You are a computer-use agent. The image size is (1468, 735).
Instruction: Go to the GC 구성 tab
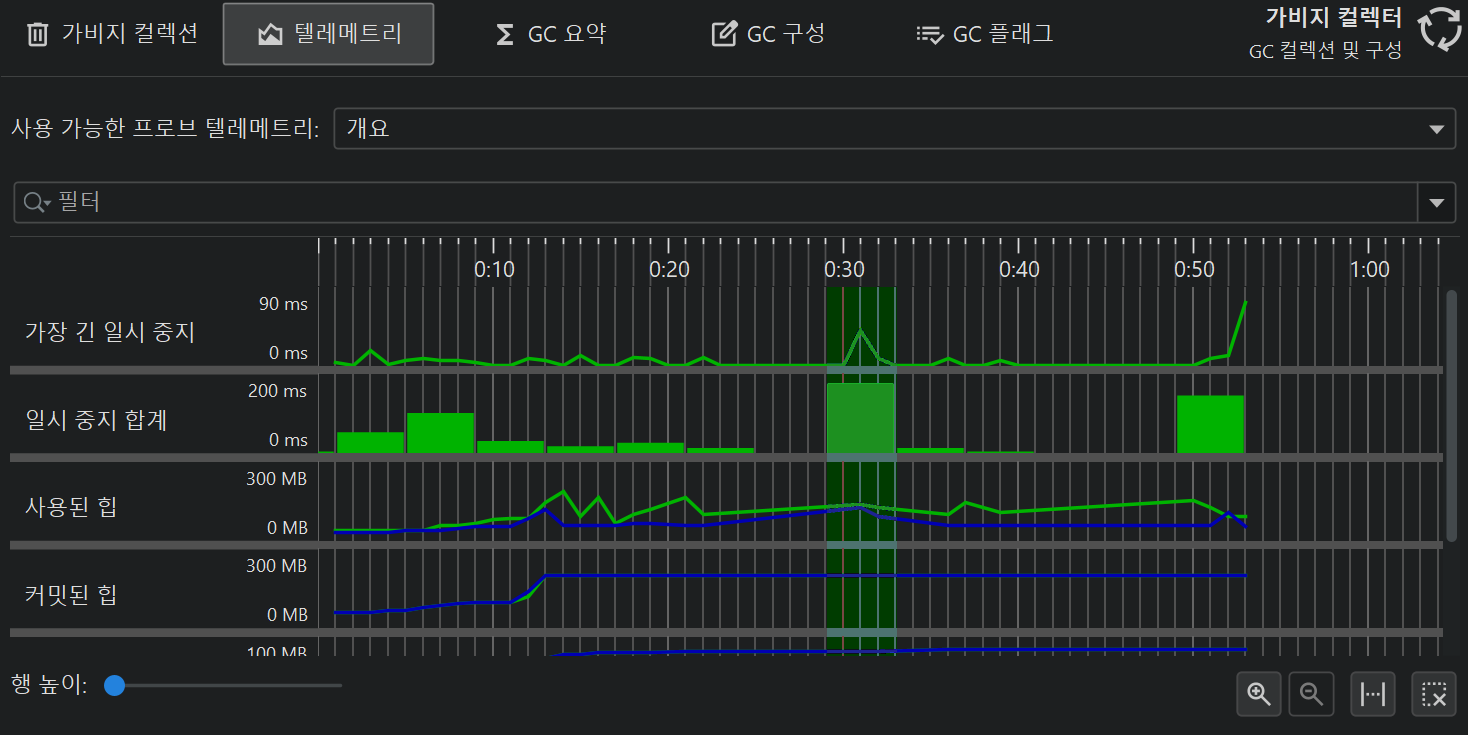click(768, 34)
